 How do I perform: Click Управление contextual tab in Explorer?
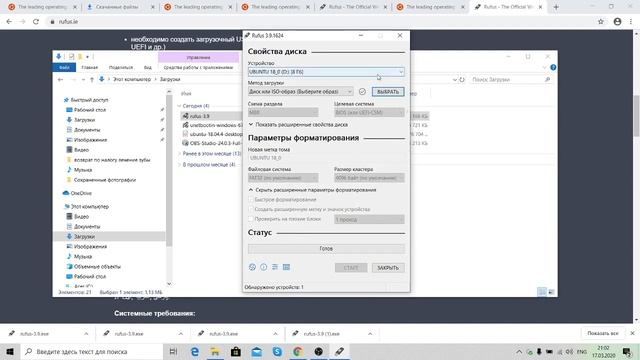click(198, 58)
